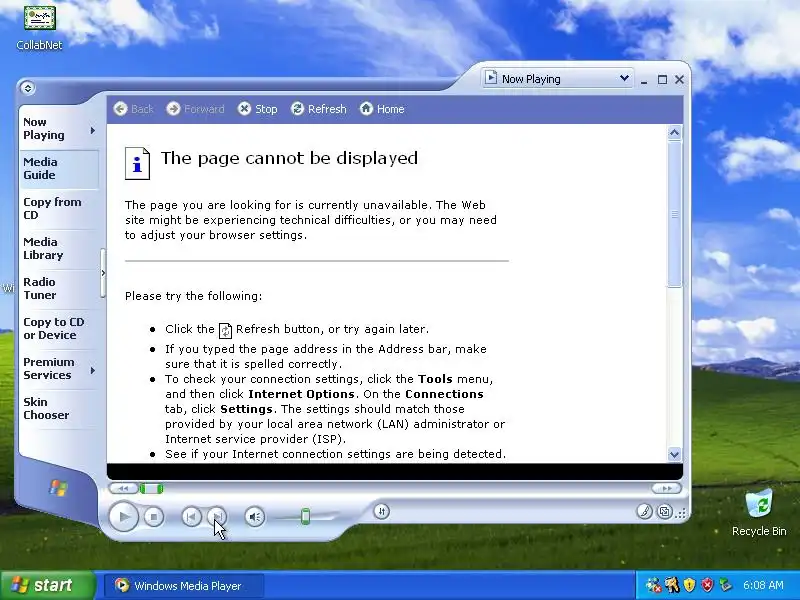The width and height of the screenshot is (800, 600).
Task: Toggle the menu bar with the round top-left button
Action: tap(28, 88)
